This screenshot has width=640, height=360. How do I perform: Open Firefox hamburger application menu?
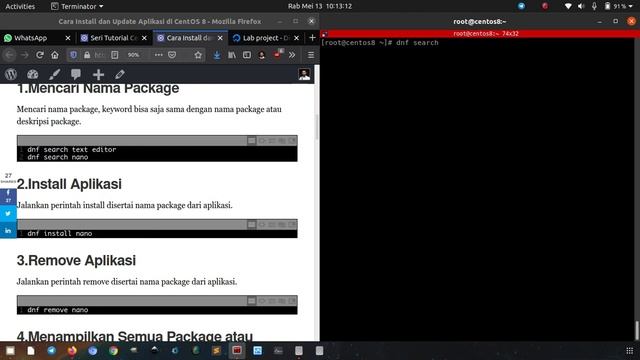pyautogui.click(x=311, y=55)
